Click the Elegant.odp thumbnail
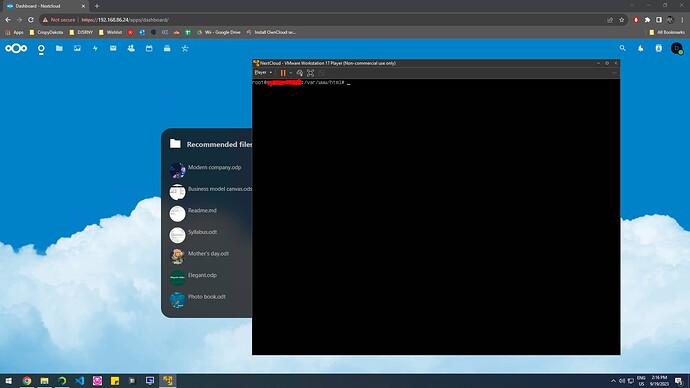The image size is (690, 388). (177, 278)
